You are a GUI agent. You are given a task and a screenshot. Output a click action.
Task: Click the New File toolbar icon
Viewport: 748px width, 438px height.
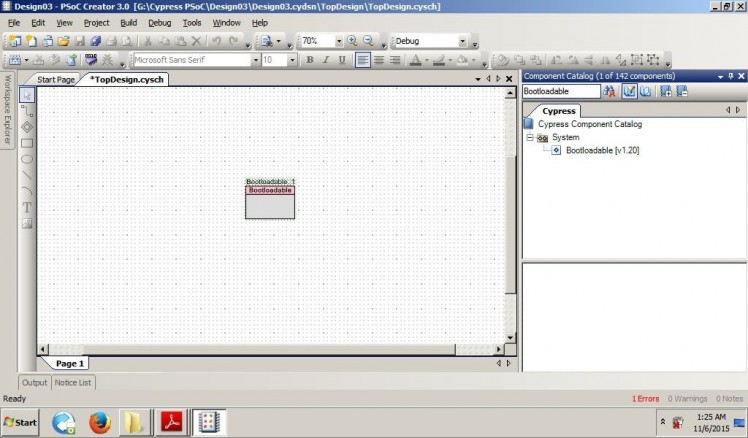click(x=31, y=41)
